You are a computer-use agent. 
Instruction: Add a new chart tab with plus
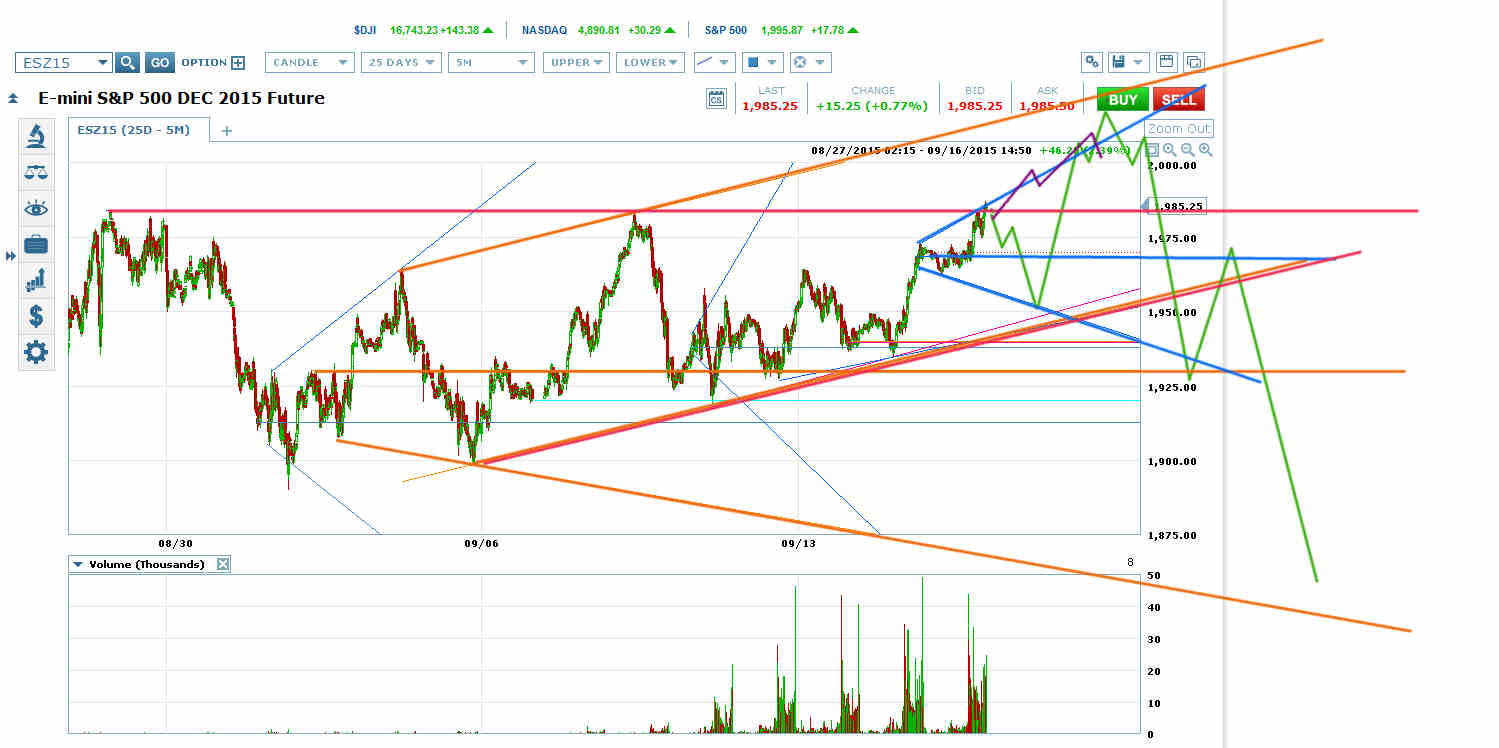point(227,130)
